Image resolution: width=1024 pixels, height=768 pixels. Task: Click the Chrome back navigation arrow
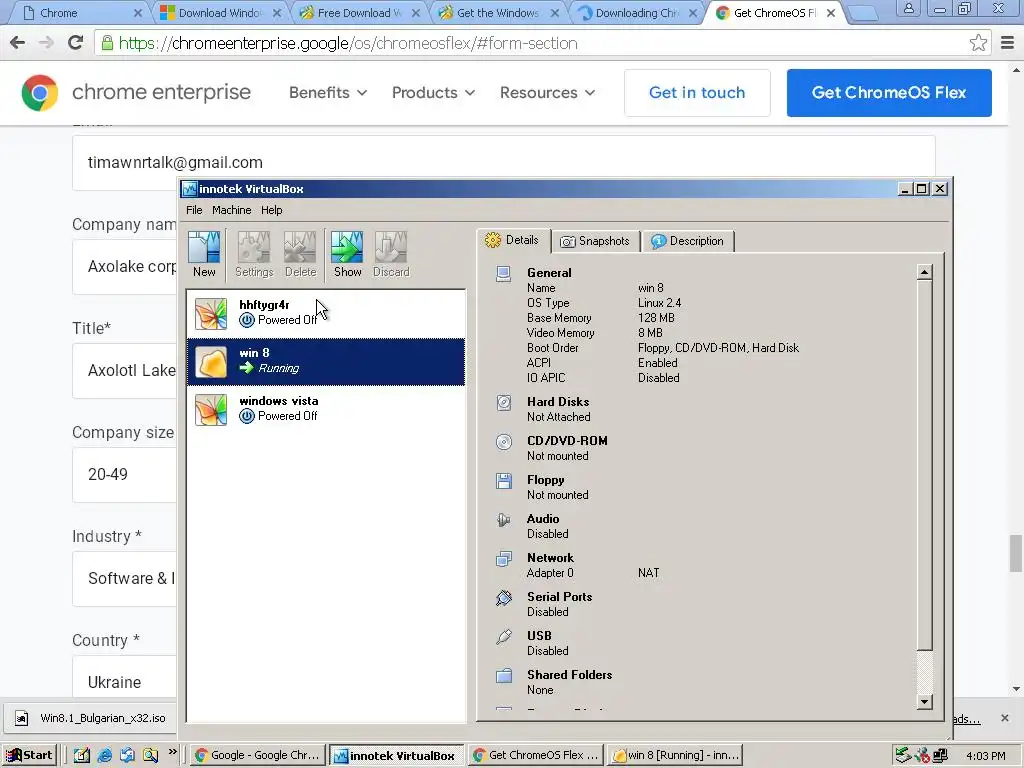(x=18, y=43)
